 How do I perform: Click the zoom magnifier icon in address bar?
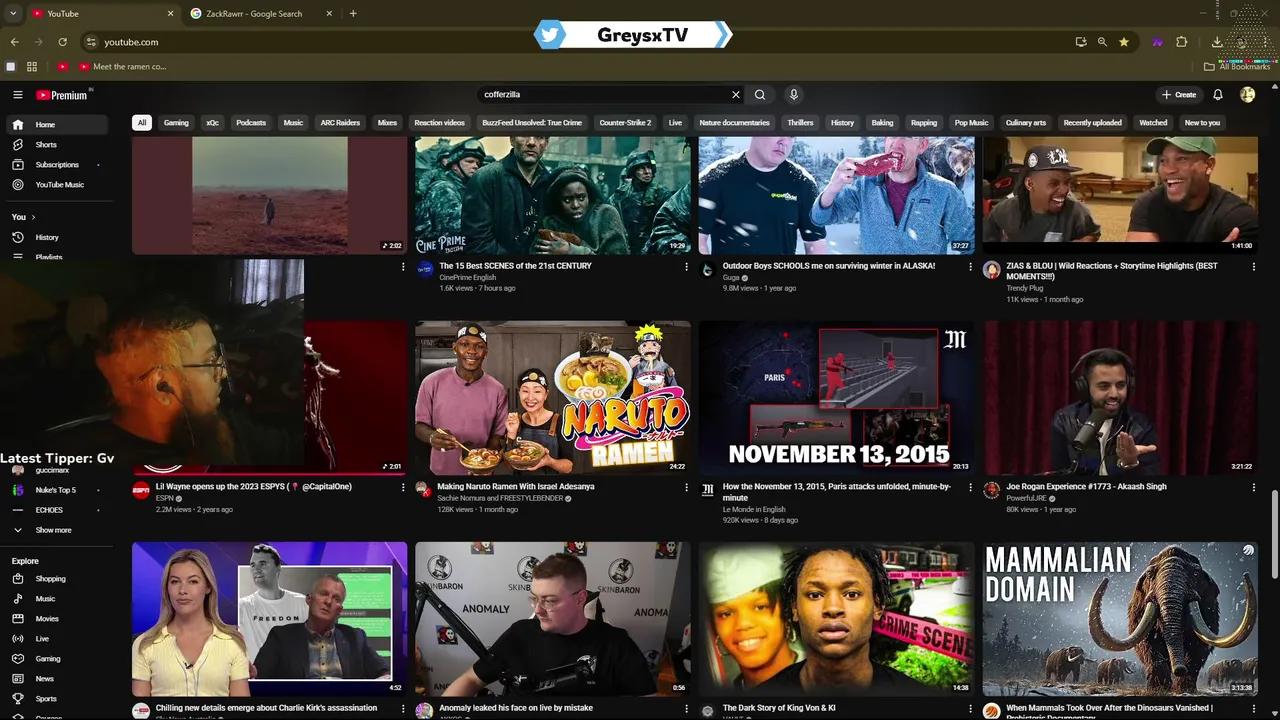pos(1102,42)
